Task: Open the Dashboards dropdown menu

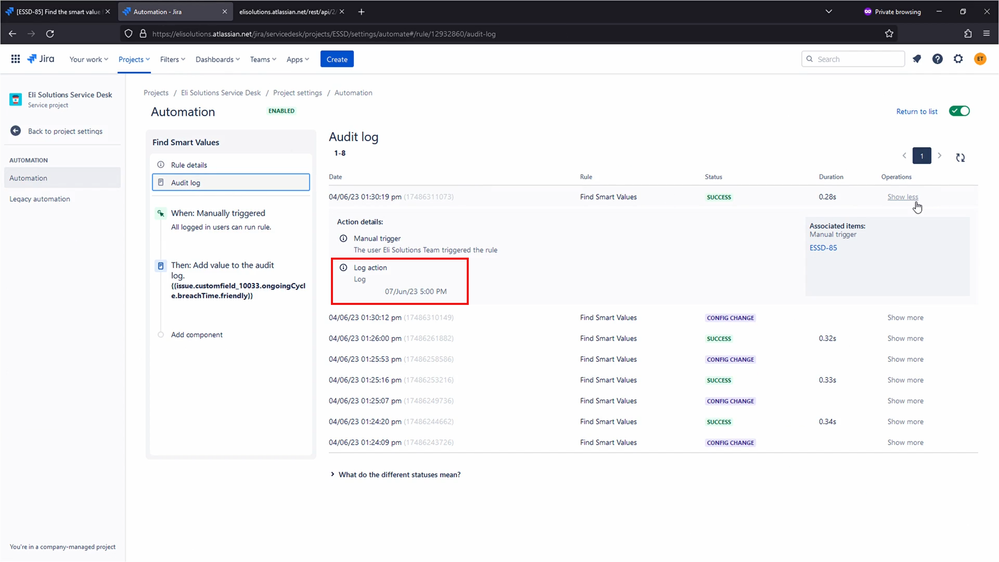Action: [217, 59]
